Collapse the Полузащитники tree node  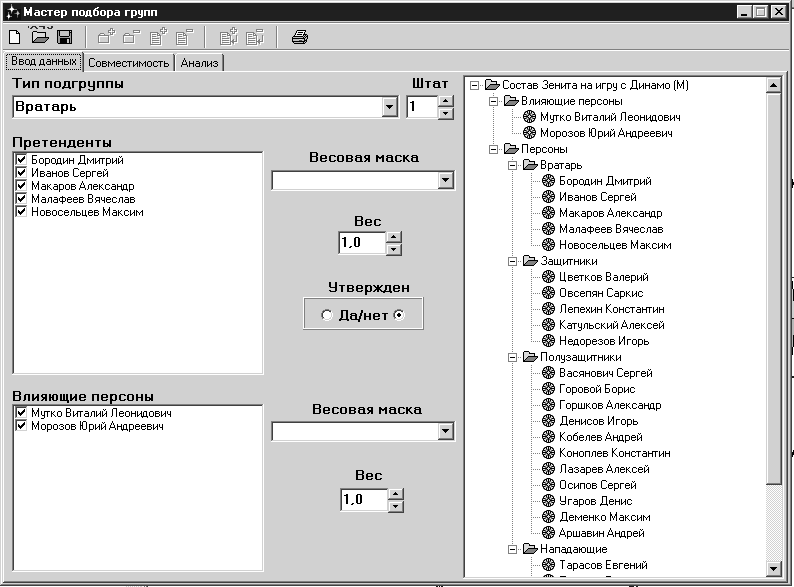[512, 357]
